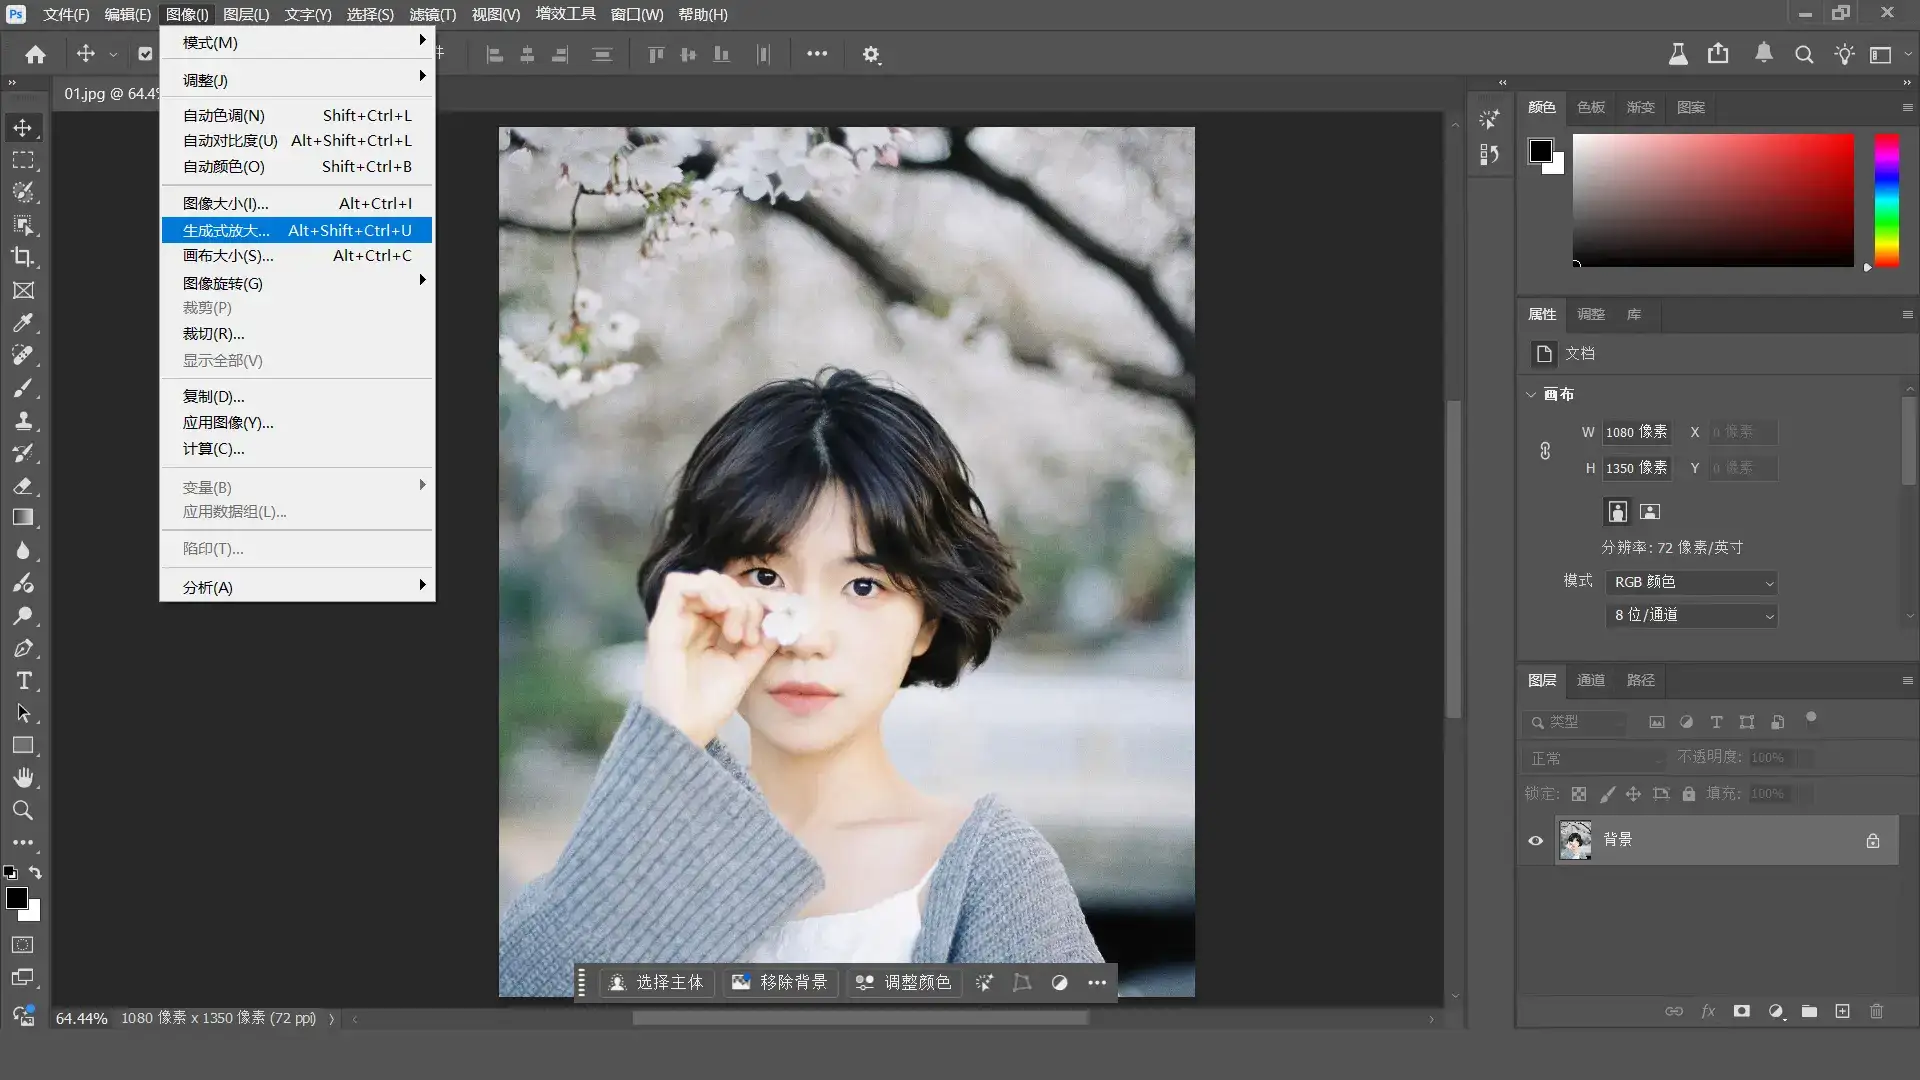Open the RGB 颜色 mode dropdown
The image size is (1920, 1080).
pos(1692,582)
